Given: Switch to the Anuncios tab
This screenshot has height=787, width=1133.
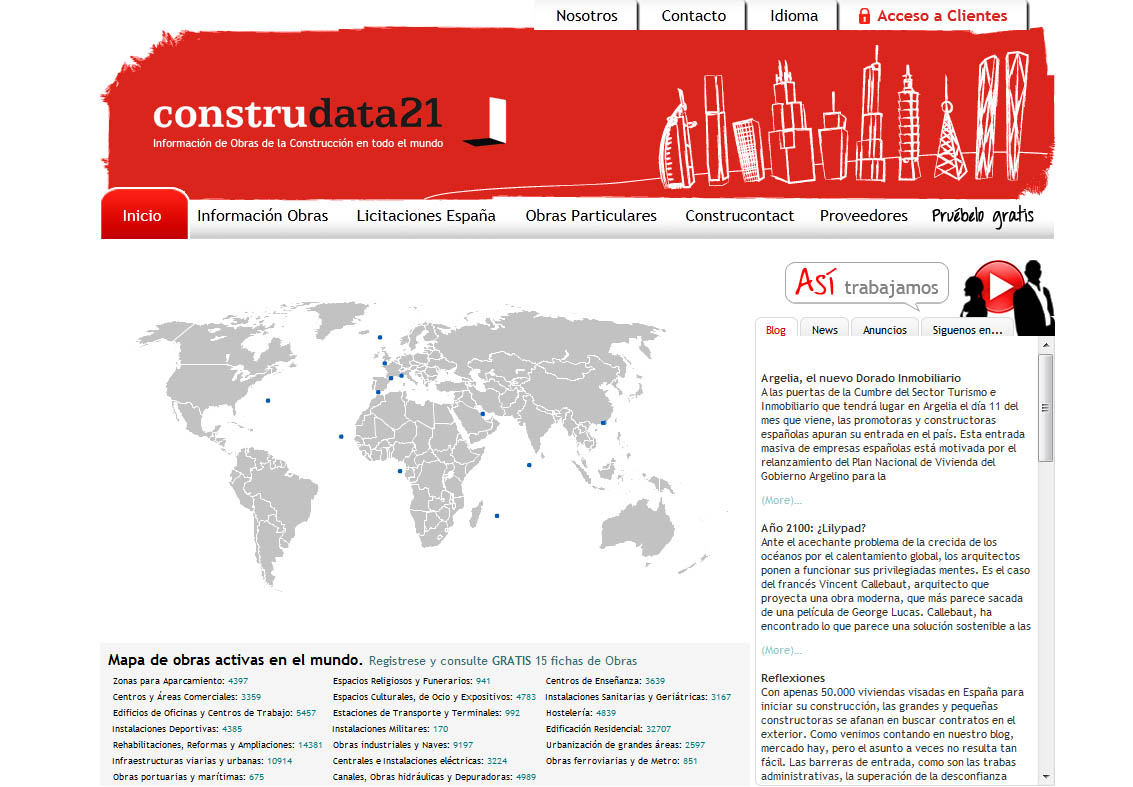Looking at the screenshot, I should (x=884, y=330).
